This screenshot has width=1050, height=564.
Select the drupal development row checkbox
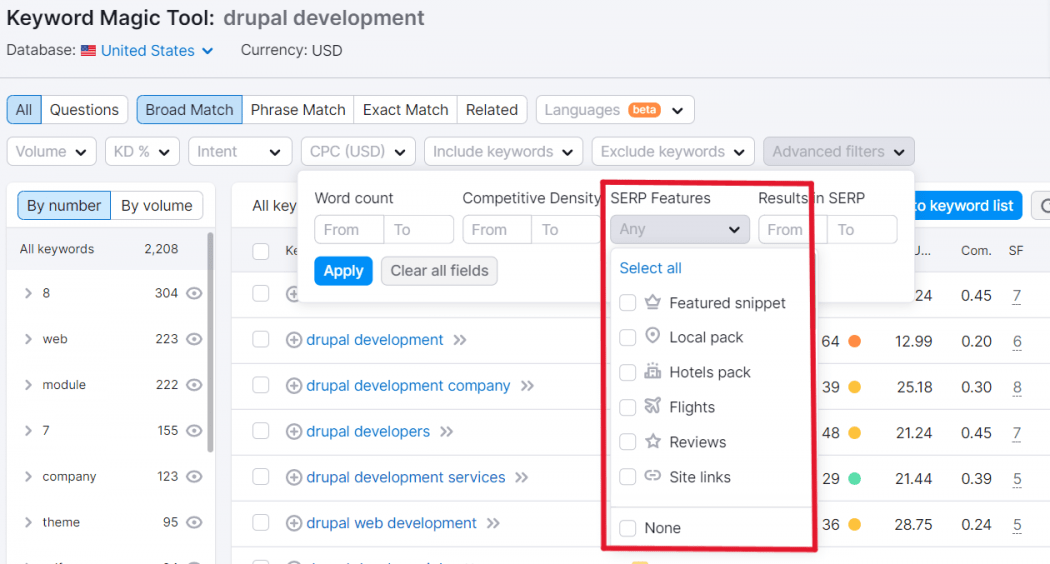coord(260,340)
